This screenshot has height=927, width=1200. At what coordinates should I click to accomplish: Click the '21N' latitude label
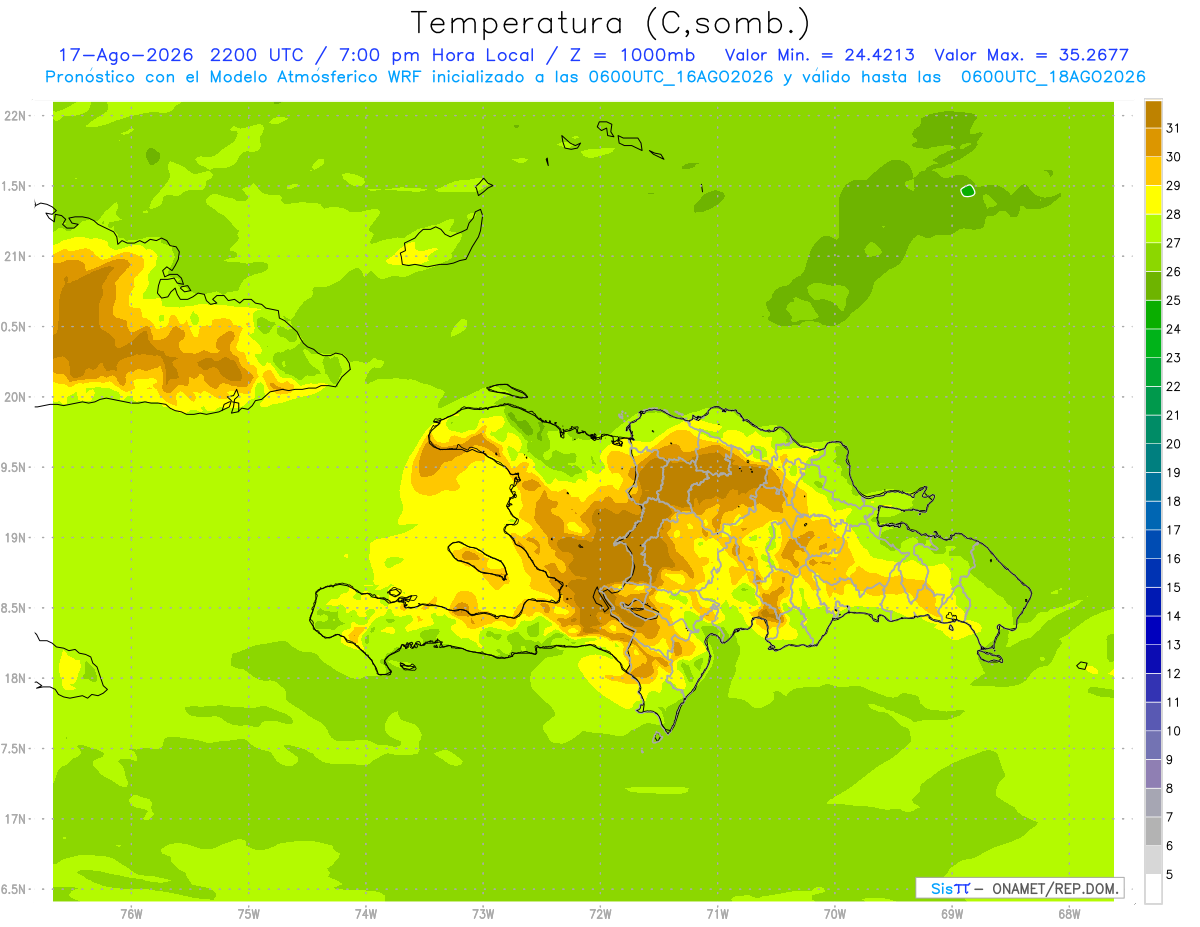tap(15, 257)
